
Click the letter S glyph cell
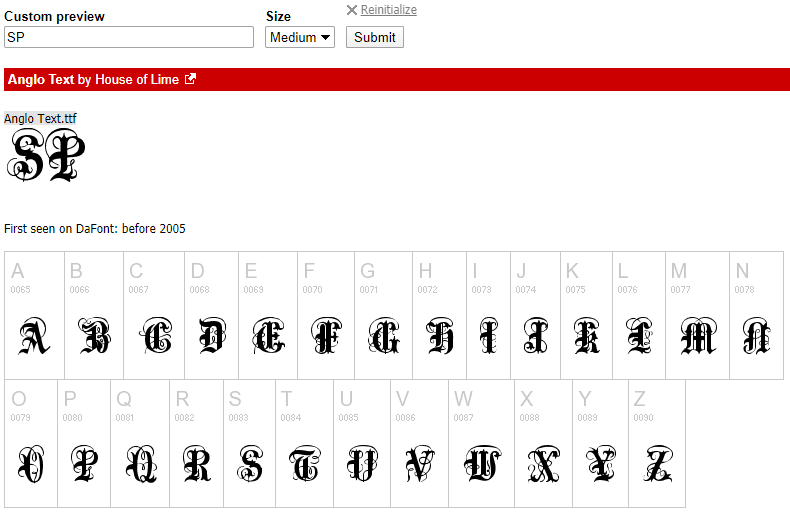[x=249, y=443]
